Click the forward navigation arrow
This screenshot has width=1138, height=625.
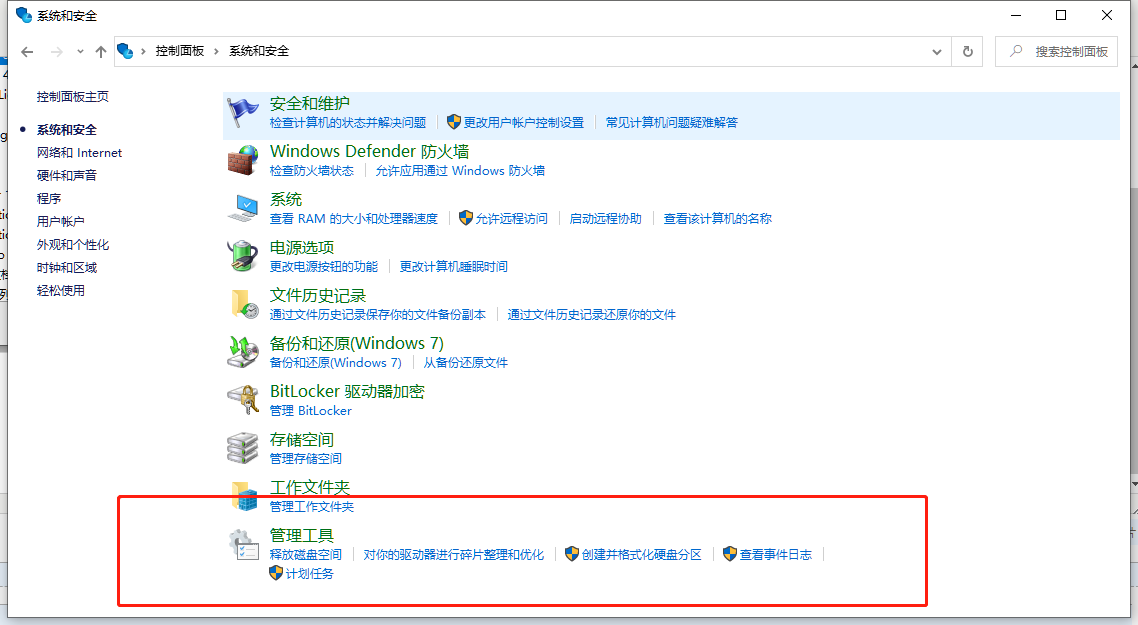[56, 52]
